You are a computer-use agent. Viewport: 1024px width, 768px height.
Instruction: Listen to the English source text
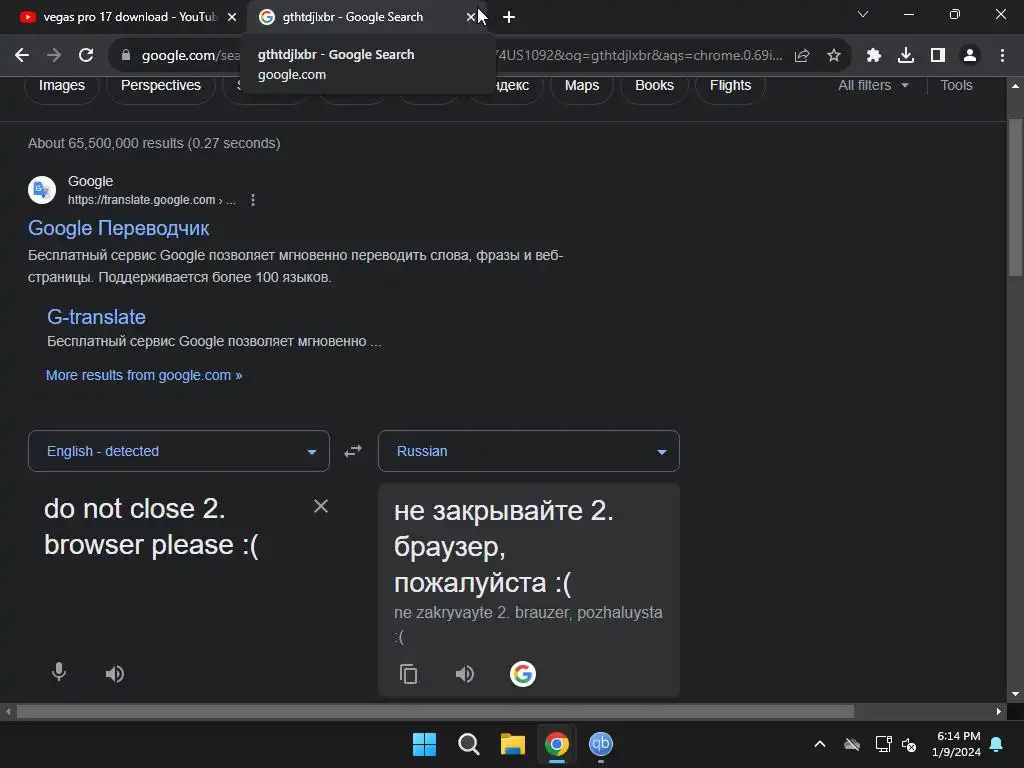[115, 674]
